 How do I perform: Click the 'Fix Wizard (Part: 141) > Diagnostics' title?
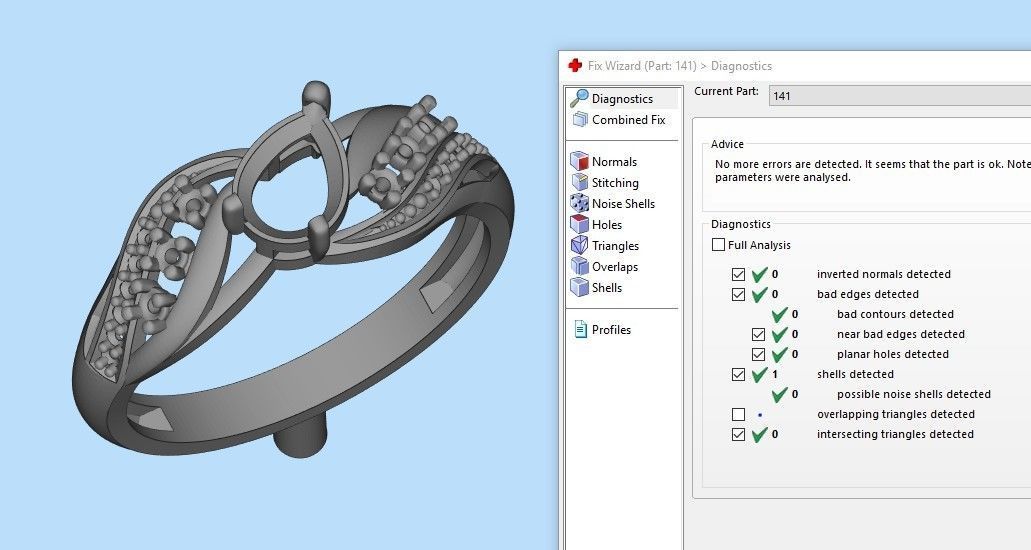point(680,66)
